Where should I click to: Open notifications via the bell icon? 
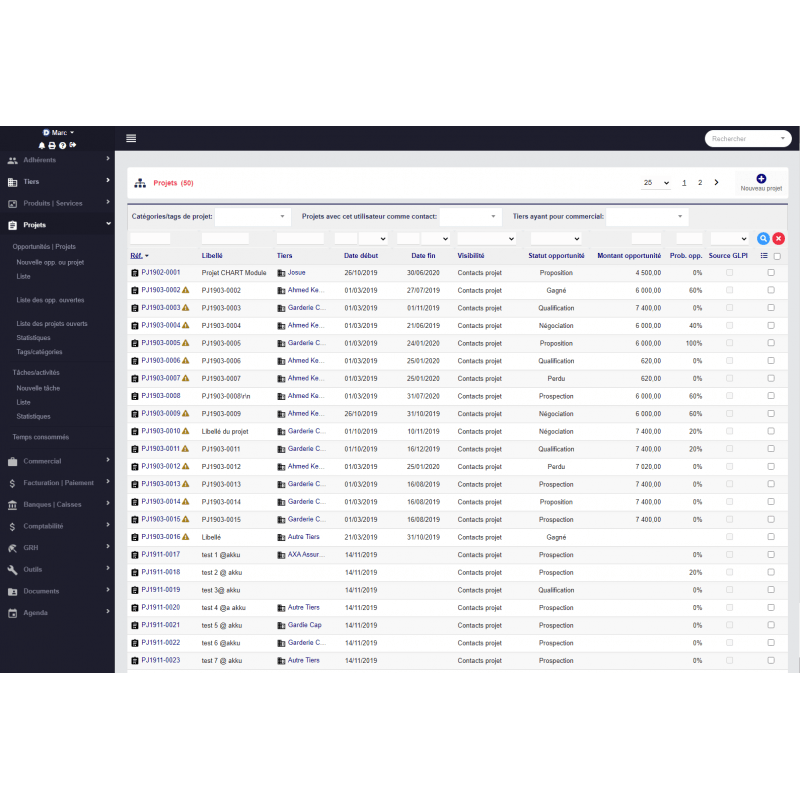(x=42, y=146)
